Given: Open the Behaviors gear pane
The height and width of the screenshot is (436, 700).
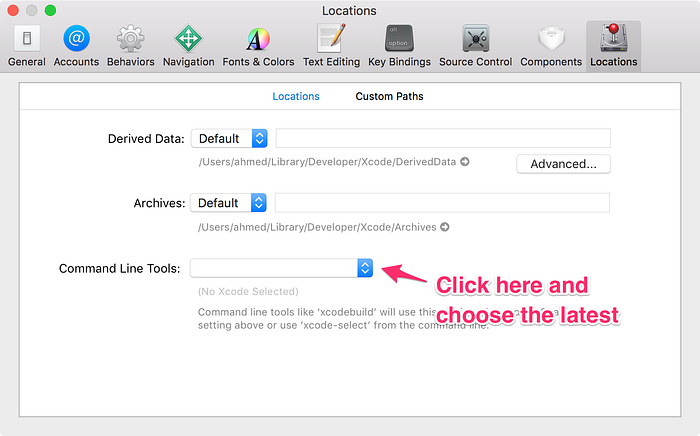Looking at the screenshot, I should pyautogui.click(x=130, y=46).
